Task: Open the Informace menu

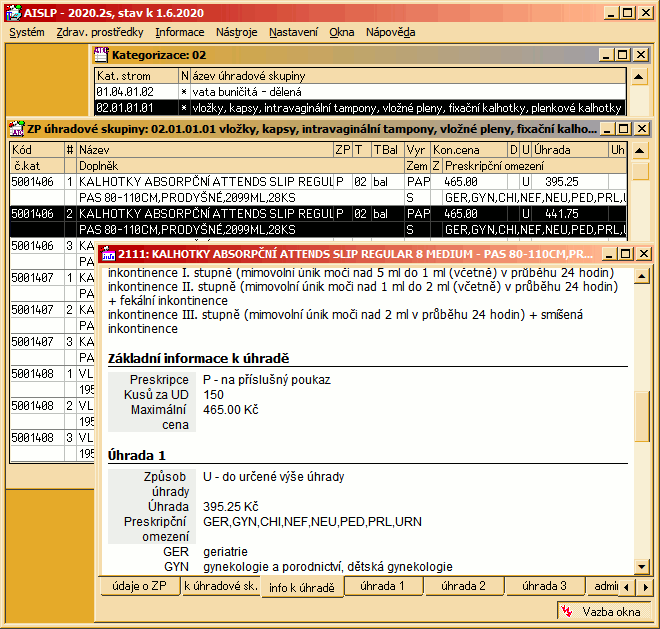Action: [180, 32]
